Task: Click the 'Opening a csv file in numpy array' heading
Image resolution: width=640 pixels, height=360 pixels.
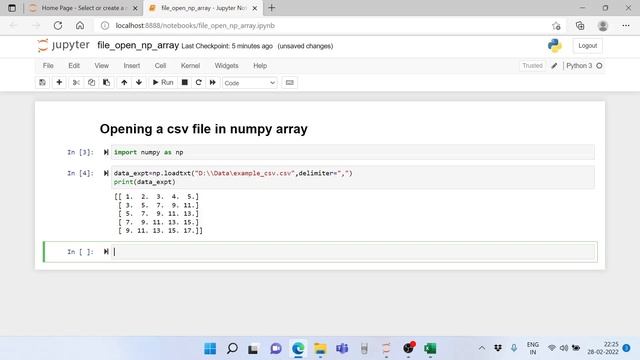Action: [x=204, y=129]
